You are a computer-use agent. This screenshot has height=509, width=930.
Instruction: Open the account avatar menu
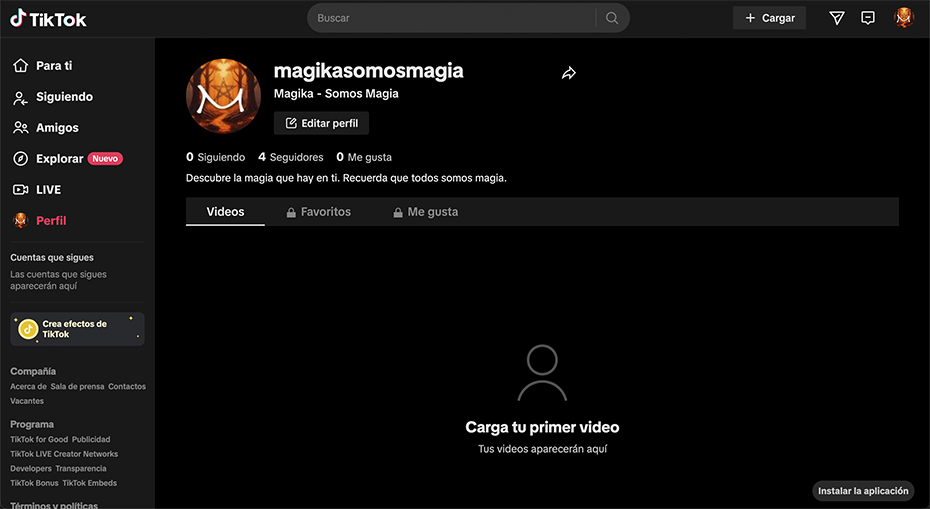tap(904, 18)
